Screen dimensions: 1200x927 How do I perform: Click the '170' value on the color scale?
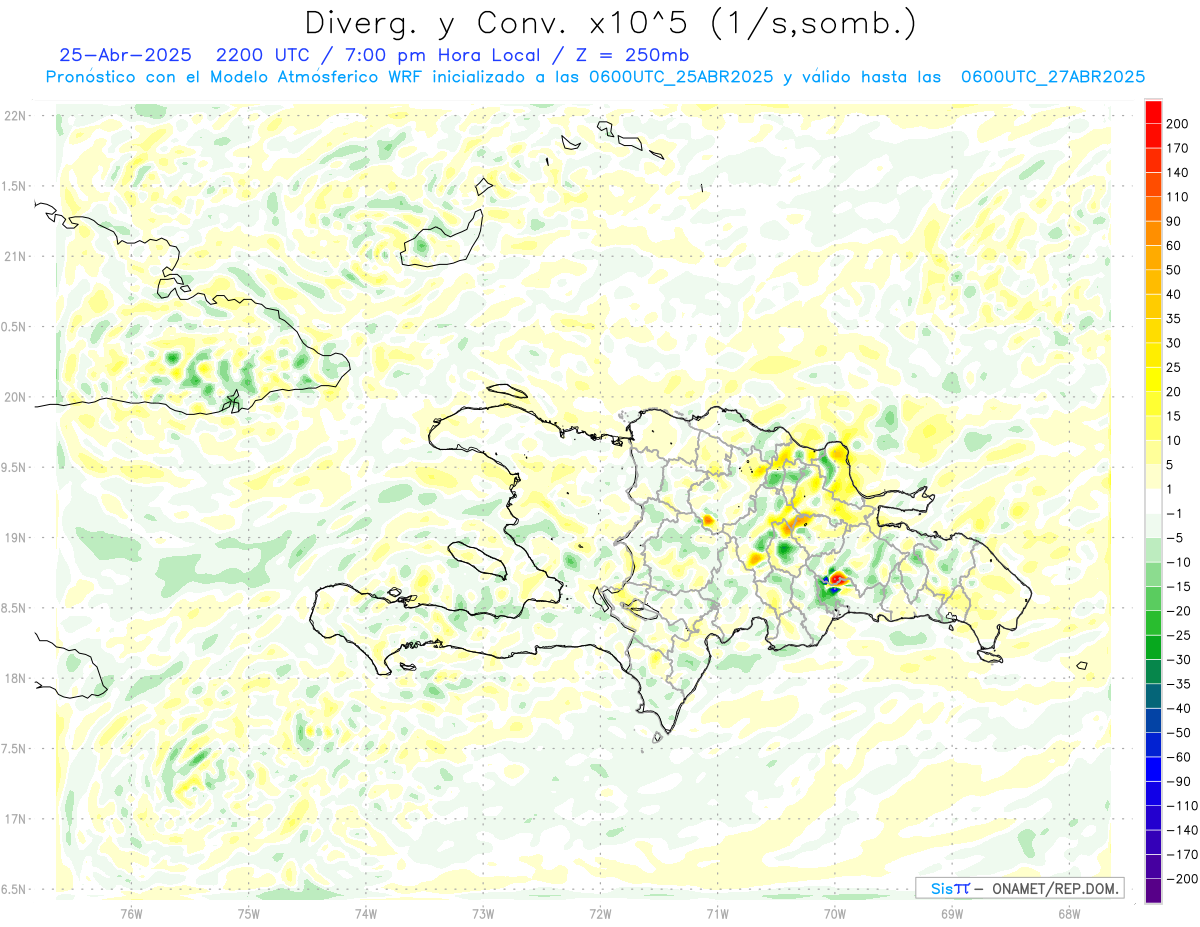(x=1177, y=148)
